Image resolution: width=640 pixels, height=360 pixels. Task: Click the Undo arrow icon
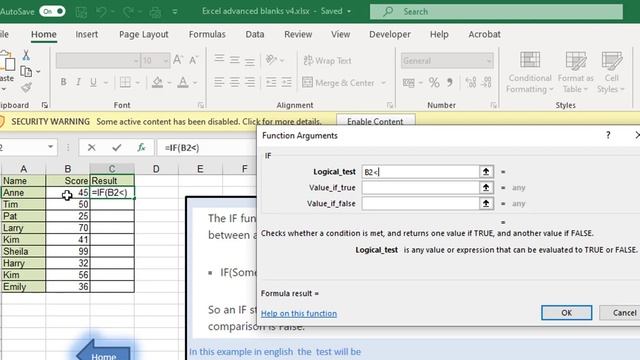click(101, 12)
